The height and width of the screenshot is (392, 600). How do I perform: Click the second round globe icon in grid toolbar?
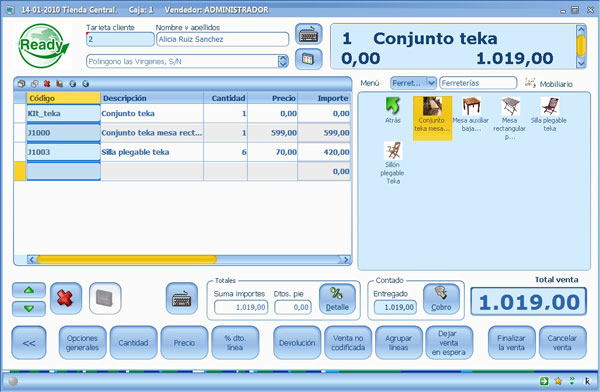pyautogui.click(x=85, y=83)
